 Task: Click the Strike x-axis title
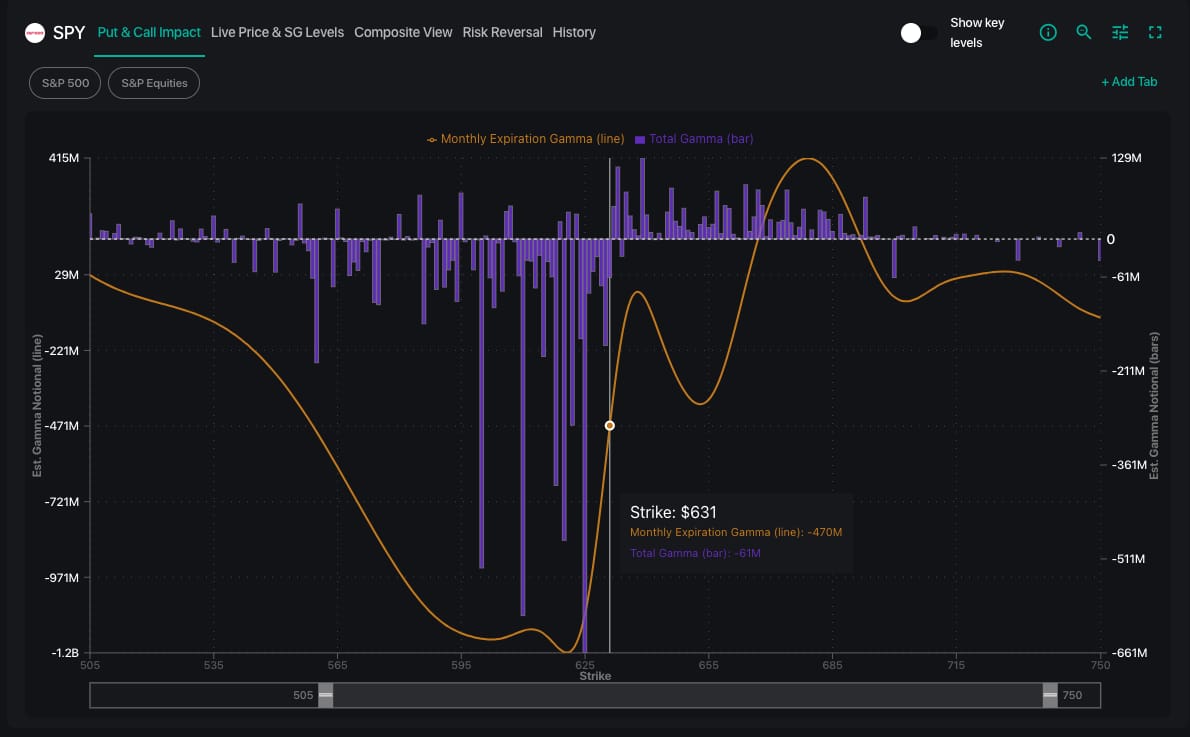click(x=595, y=676)
